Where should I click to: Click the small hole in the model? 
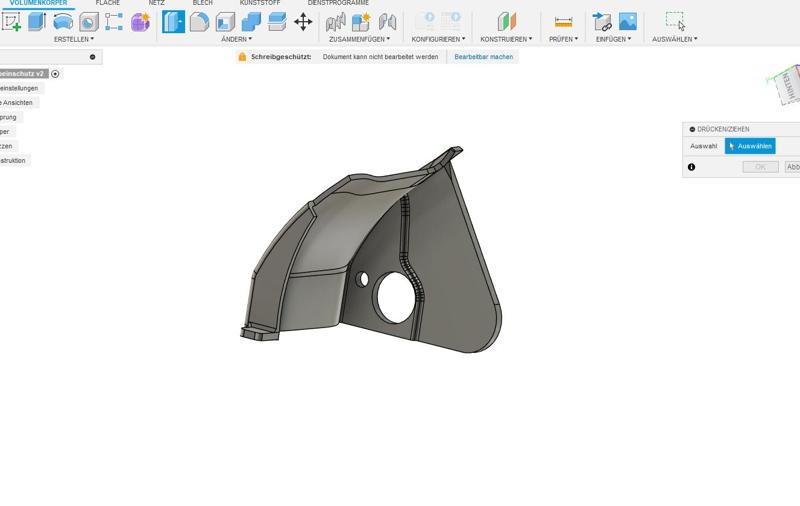click(364, 279)
